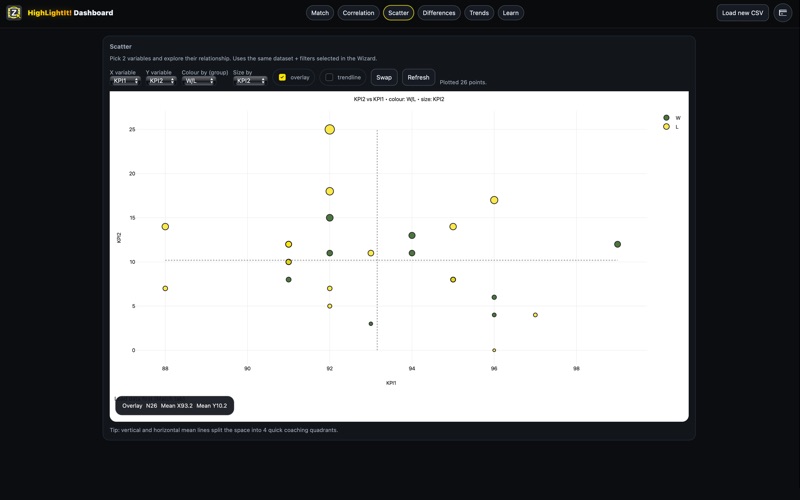This screenshot has width=800, height=500.
Task: Open the Trends tab
Action: click(x=479, y=13)
